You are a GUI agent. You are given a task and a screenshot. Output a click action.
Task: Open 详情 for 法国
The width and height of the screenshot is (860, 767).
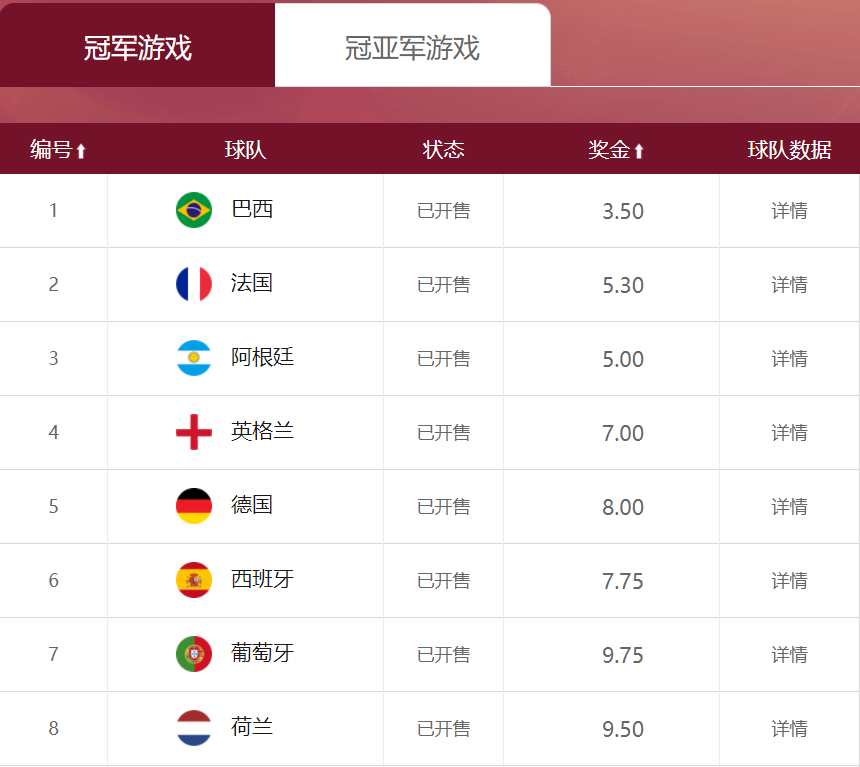789,285
